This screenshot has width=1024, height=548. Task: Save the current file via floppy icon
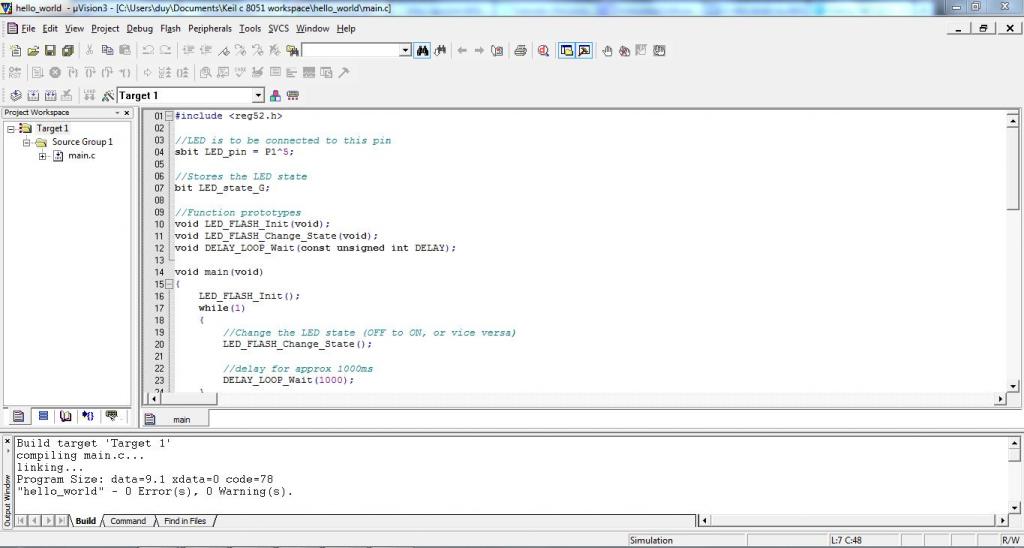[50, 51]
